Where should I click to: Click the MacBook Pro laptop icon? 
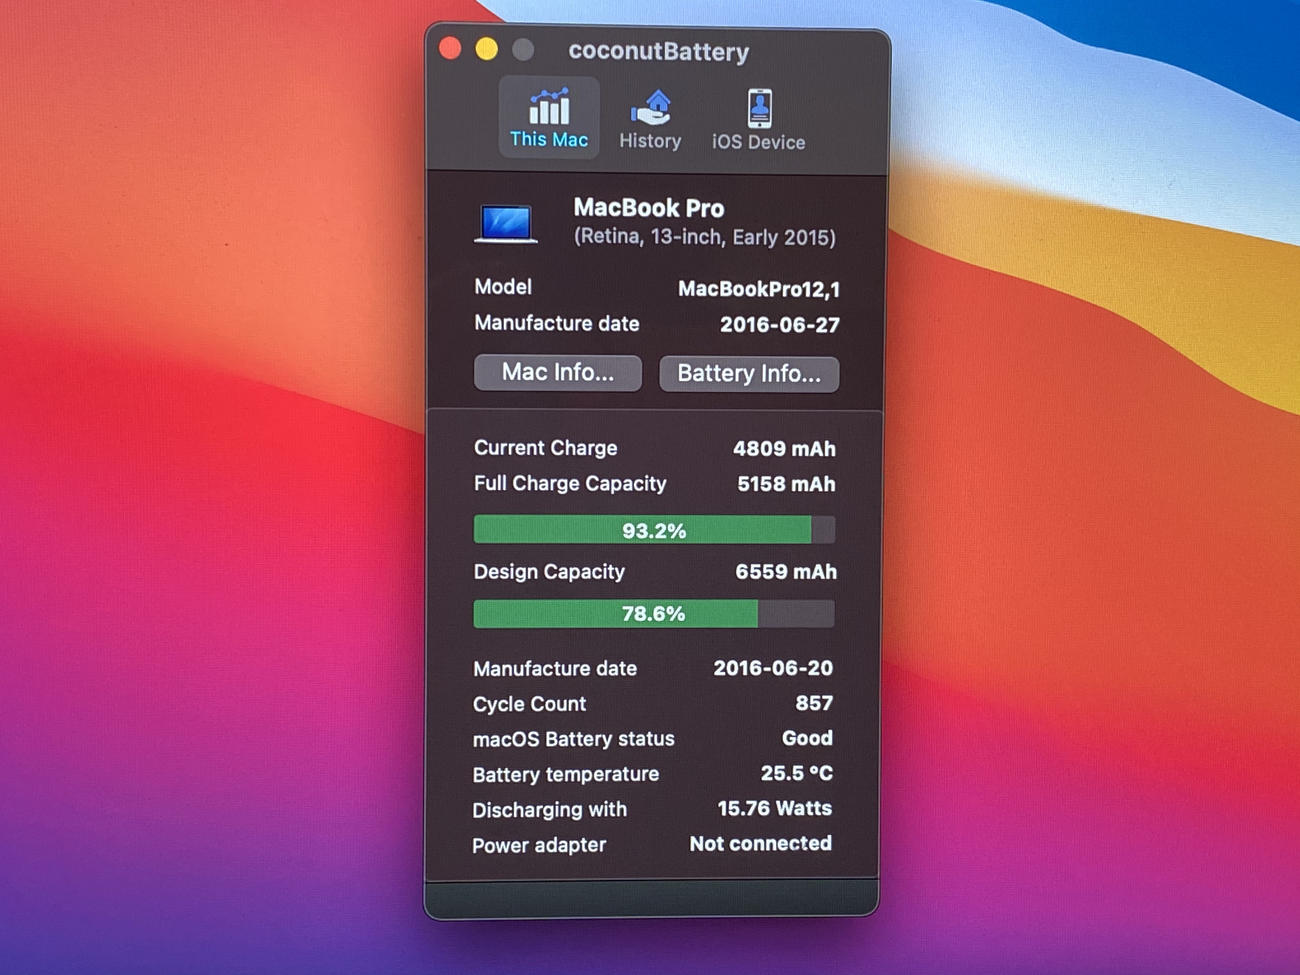506,223
